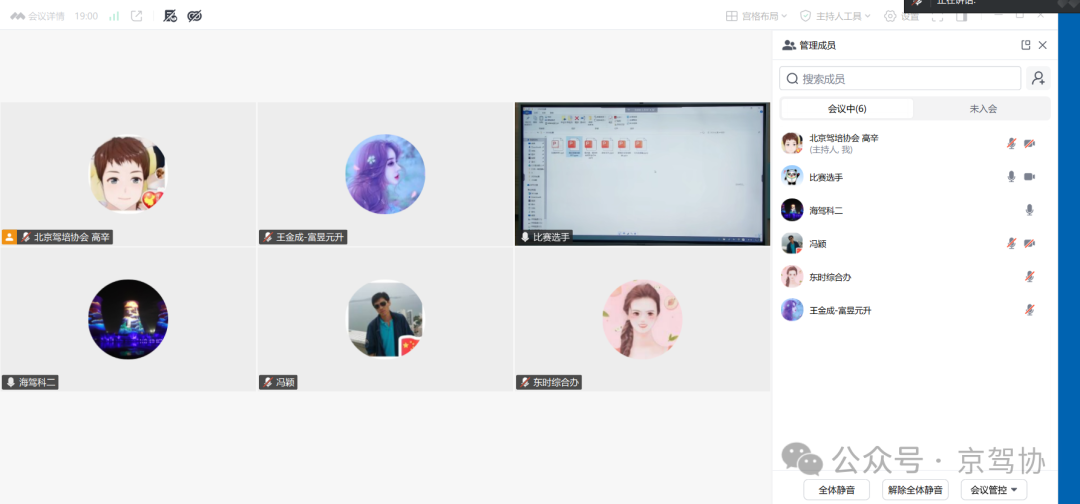This screenshot has width=1080, height=504.
Task: Unmute 王金成-富昱元升 microphone in list
Action: point(1030,310)
